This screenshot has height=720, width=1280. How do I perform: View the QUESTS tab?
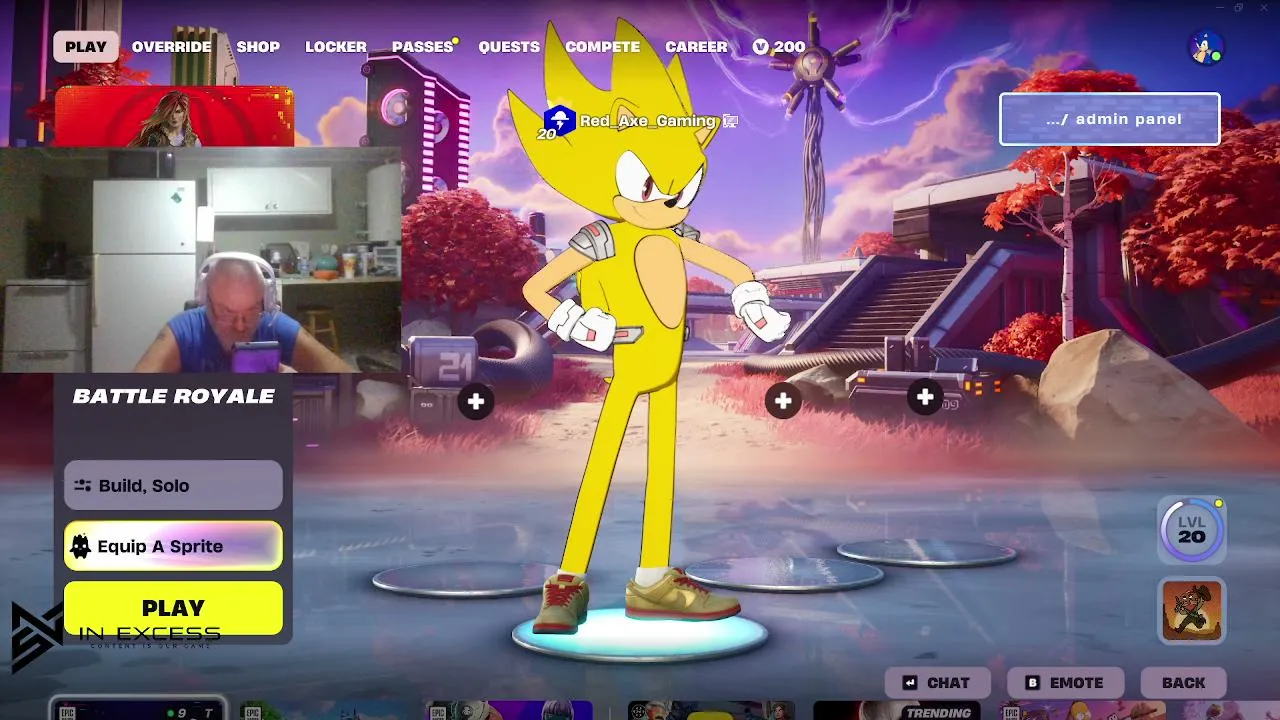pyautogui.click(x=509, y=47)
